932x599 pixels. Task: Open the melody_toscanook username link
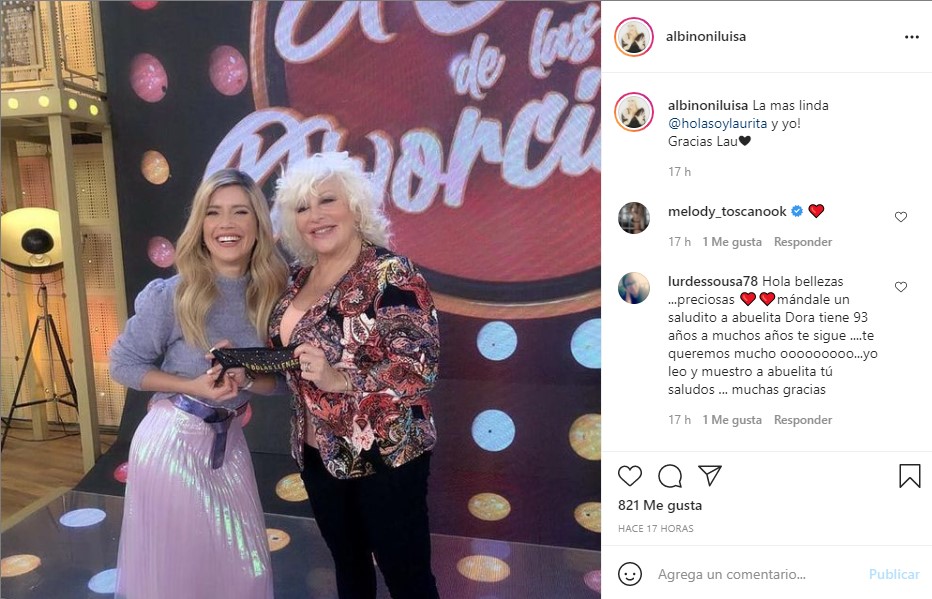tap(727, 212)
